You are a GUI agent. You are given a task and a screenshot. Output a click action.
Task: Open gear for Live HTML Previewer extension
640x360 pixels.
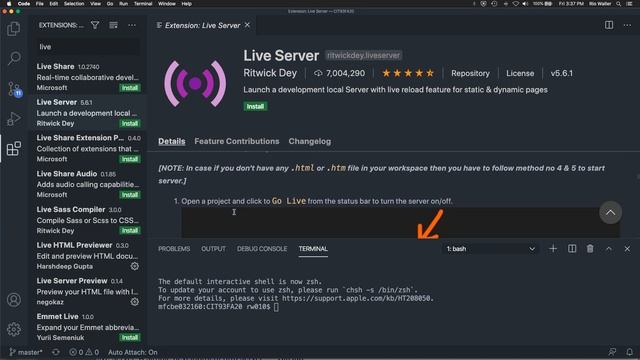coord(134,266)
